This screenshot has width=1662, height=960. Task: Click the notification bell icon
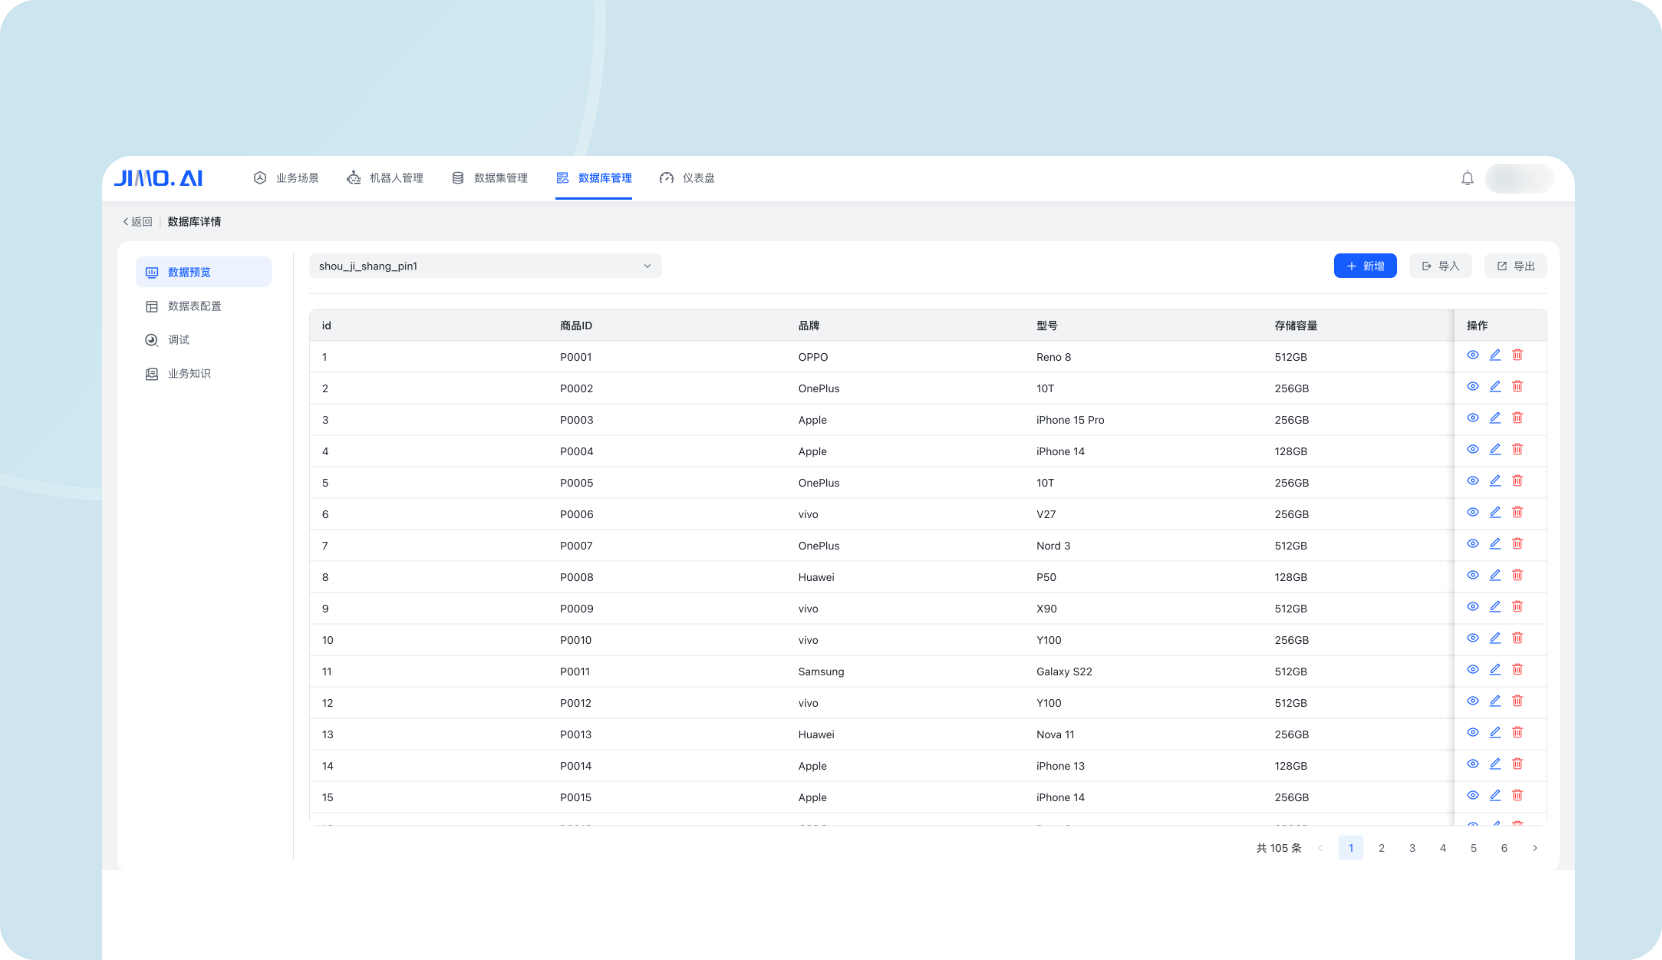1467,178
